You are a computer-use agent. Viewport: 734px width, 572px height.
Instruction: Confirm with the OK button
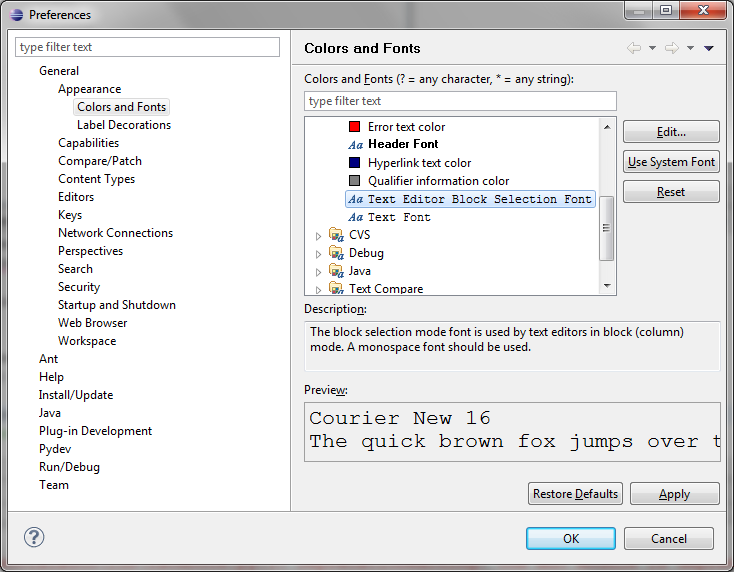click(571, 538)
